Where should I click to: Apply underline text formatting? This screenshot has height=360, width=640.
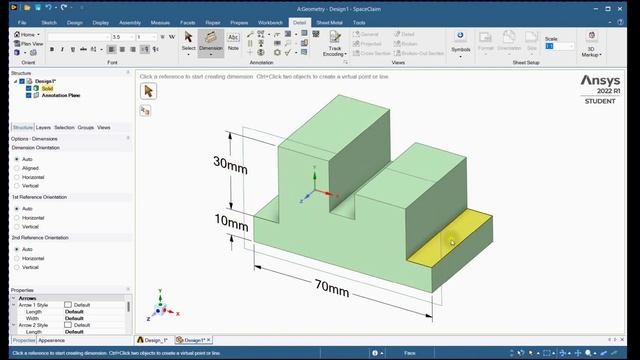73,49
